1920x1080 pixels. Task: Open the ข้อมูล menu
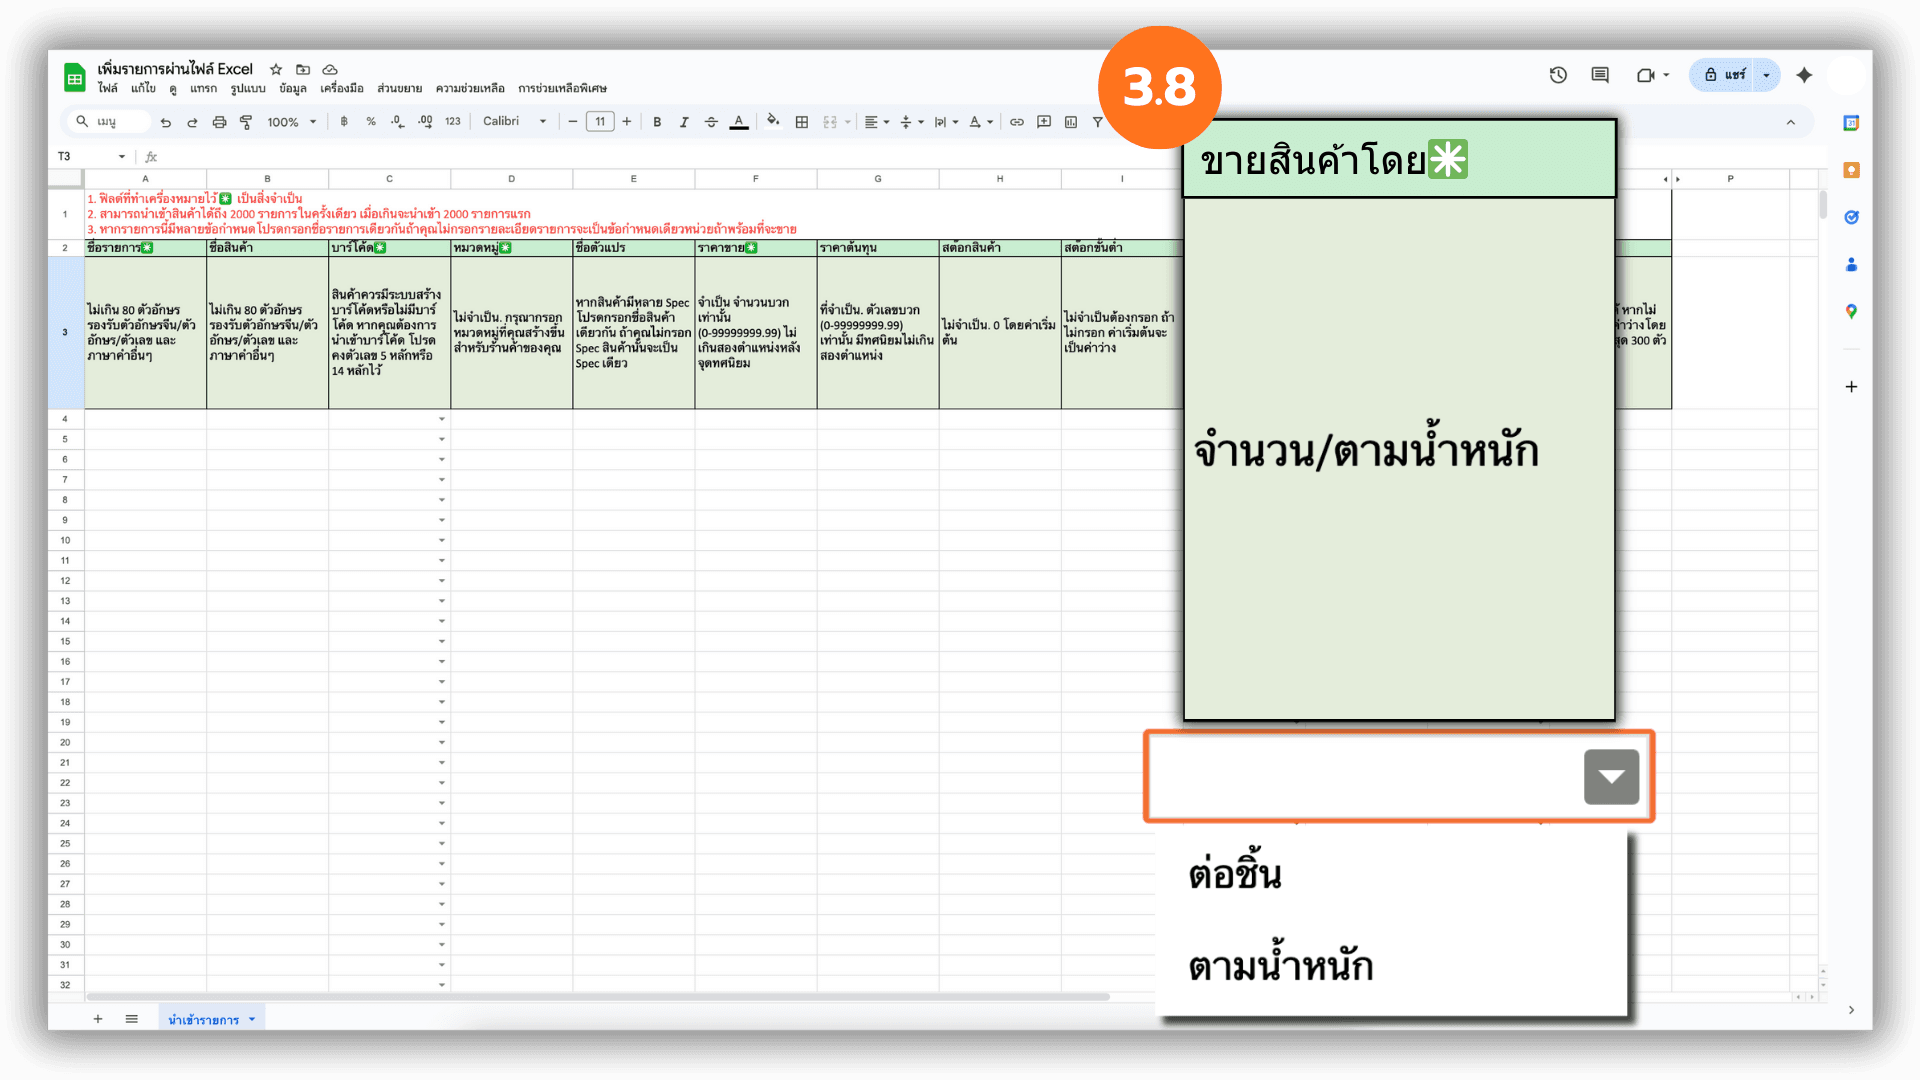point(292,88)
